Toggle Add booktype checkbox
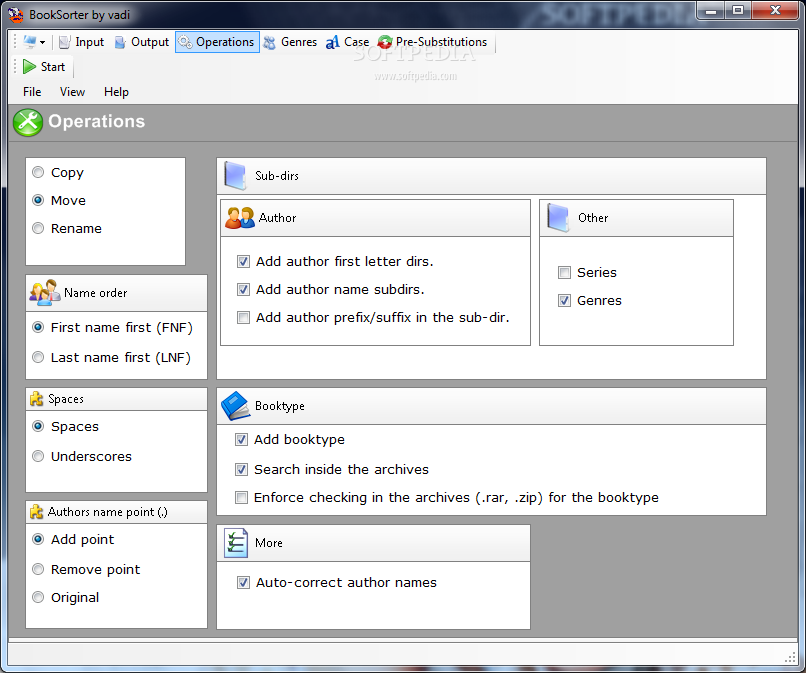This screenshot has width=806, height=673. (241, 440)
